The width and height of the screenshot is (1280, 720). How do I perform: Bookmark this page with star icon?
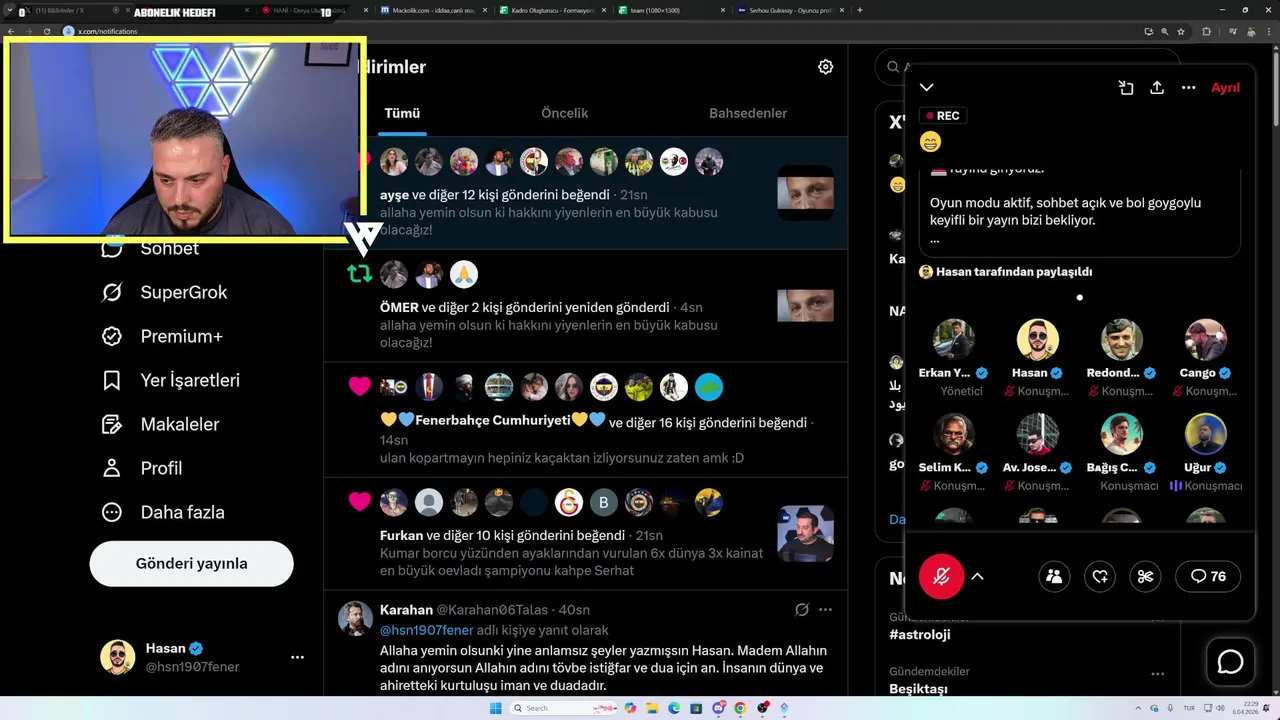tap(1181, 31)
